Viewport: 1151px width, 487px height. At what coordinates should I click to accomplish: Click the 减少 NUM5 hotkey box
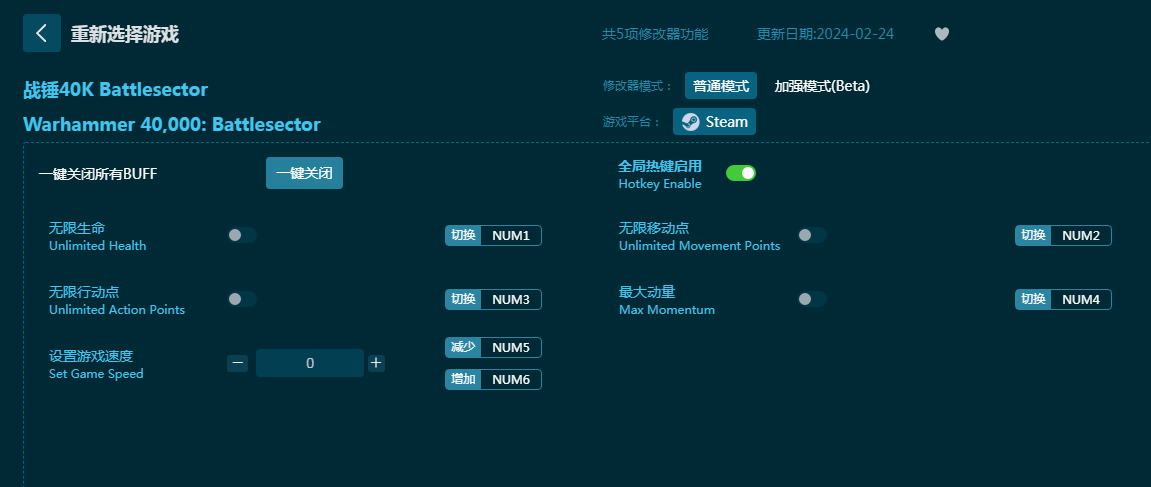point(493,347)
